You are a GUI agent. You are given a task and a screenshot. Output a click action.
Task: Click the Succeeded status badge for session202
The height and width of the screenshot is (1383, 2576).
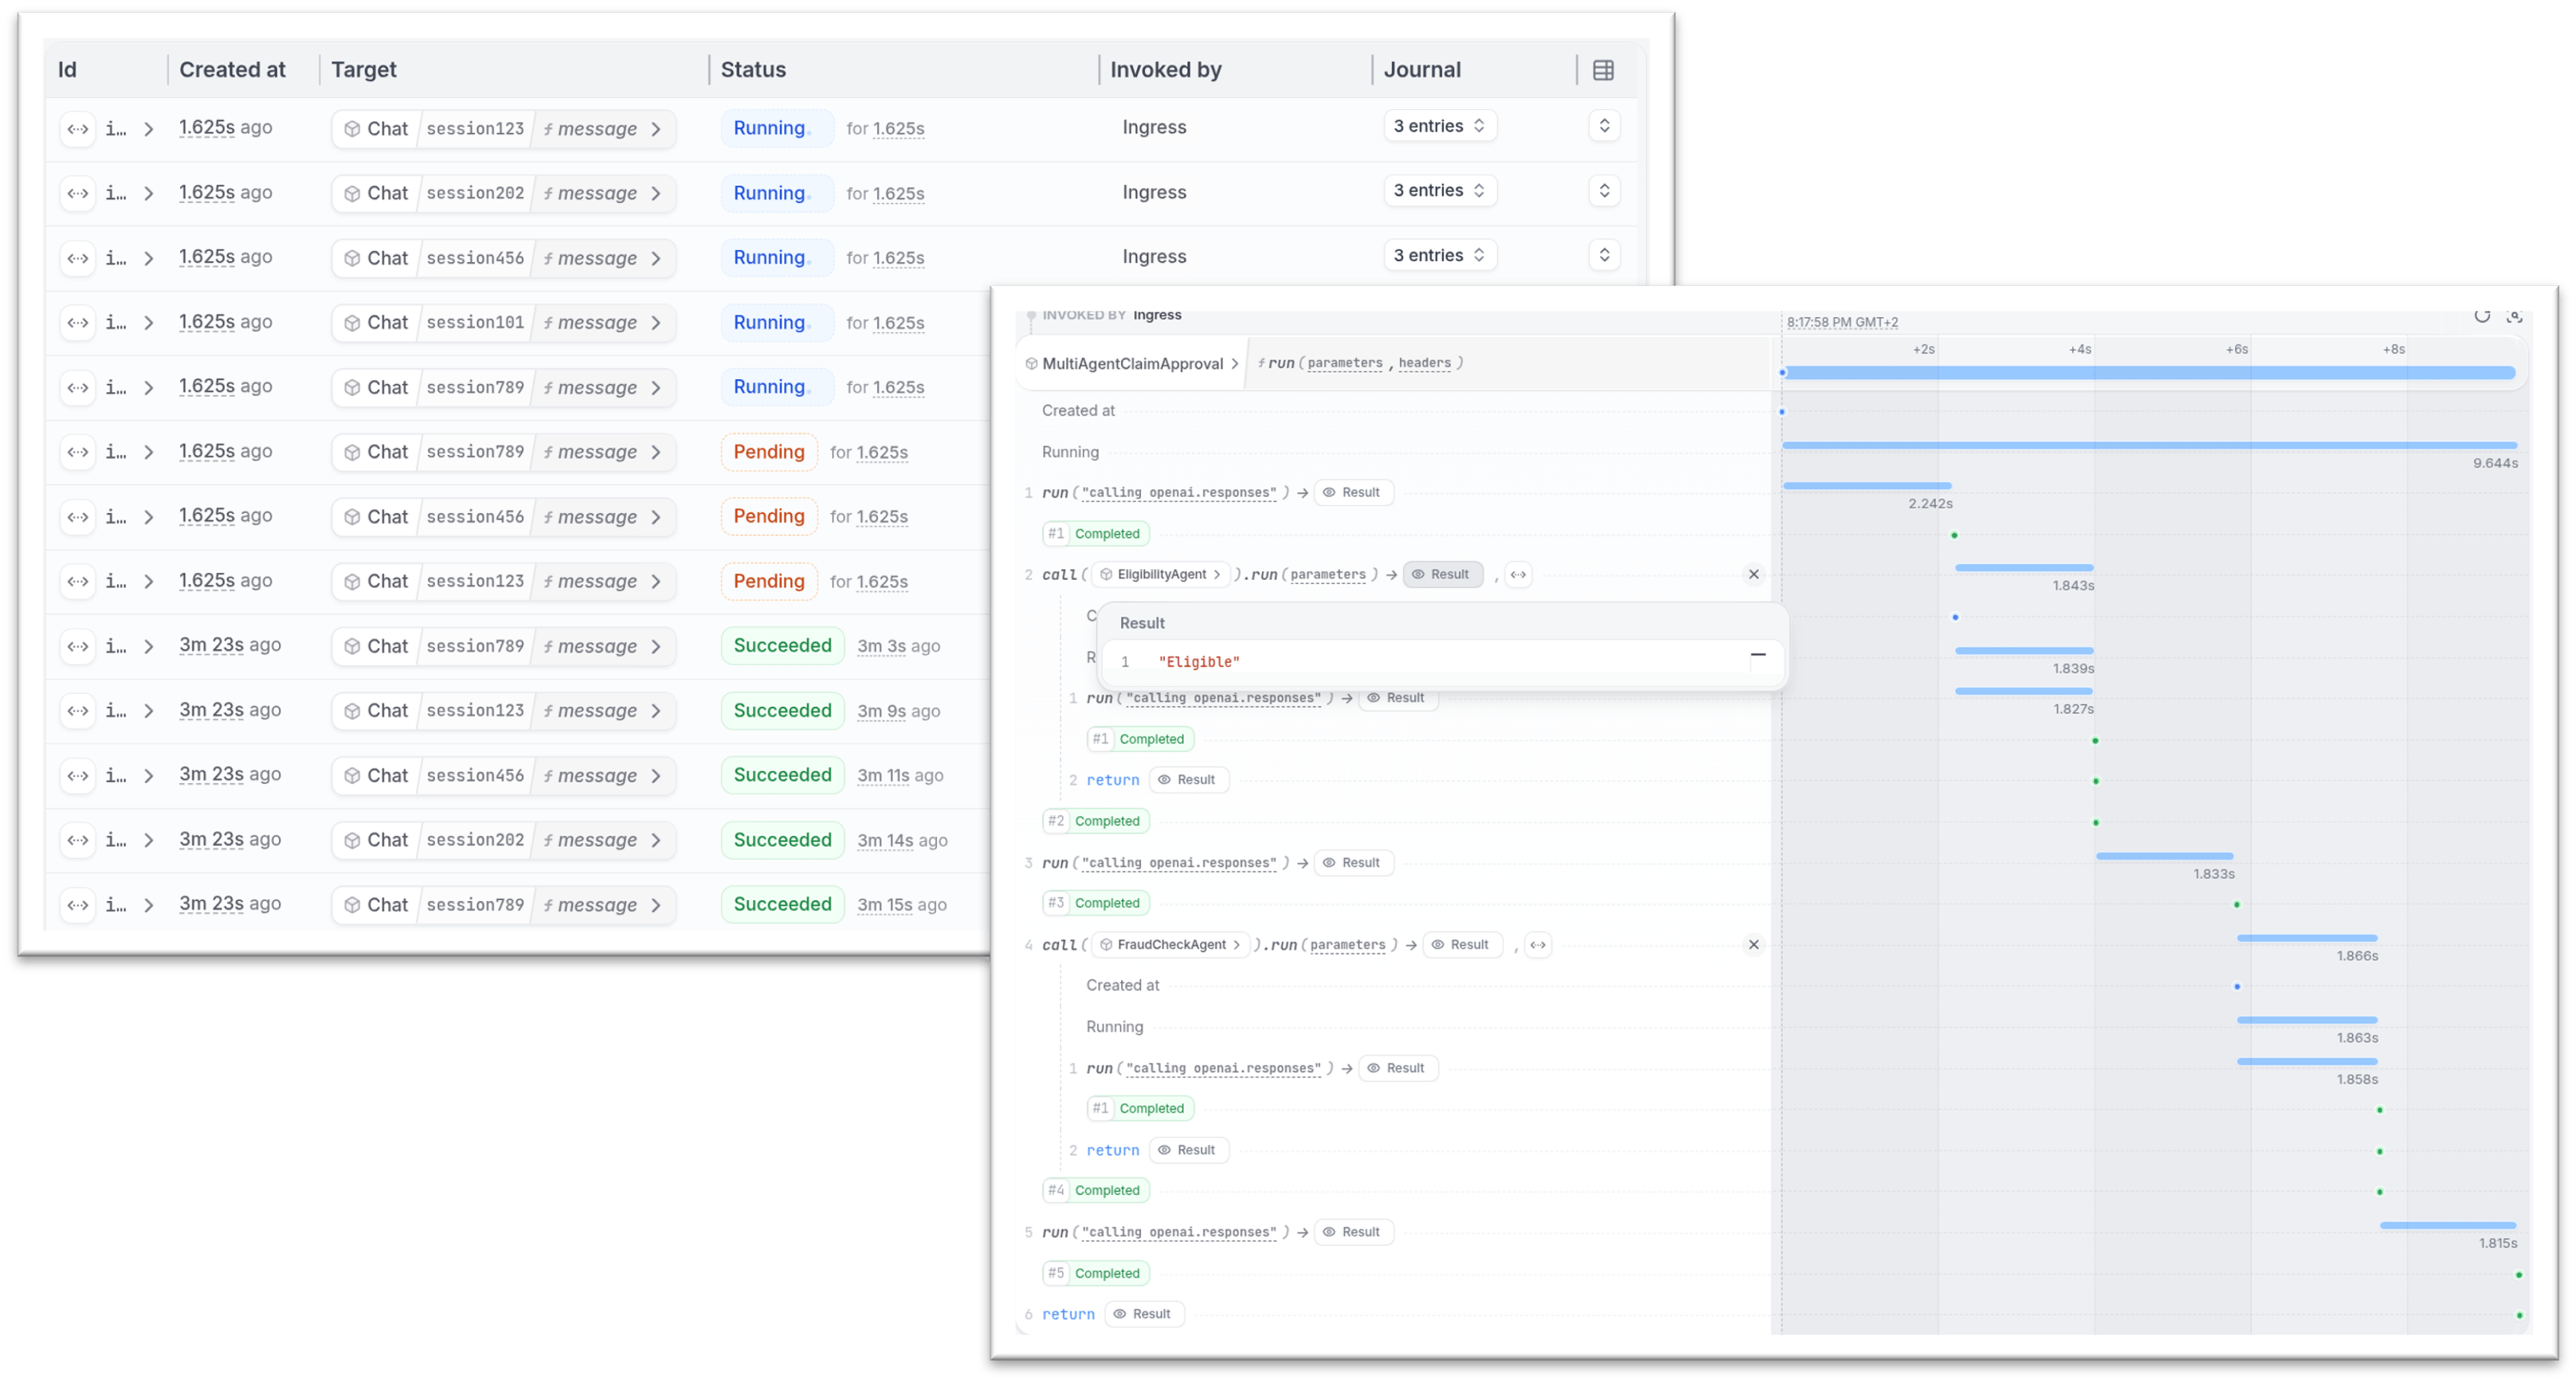[x=782, y=840]
